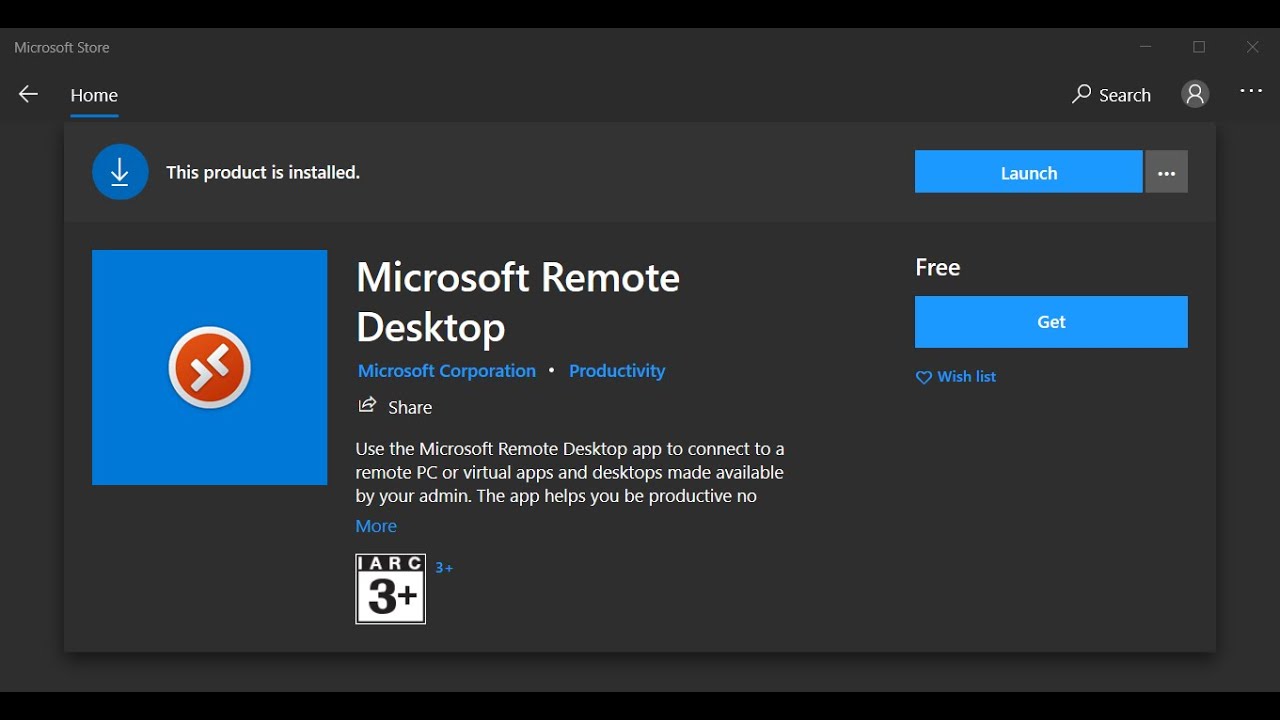This screenshot has width=1280, height=720.
Task: Click the app description paragraph
Action: point(570,472)
